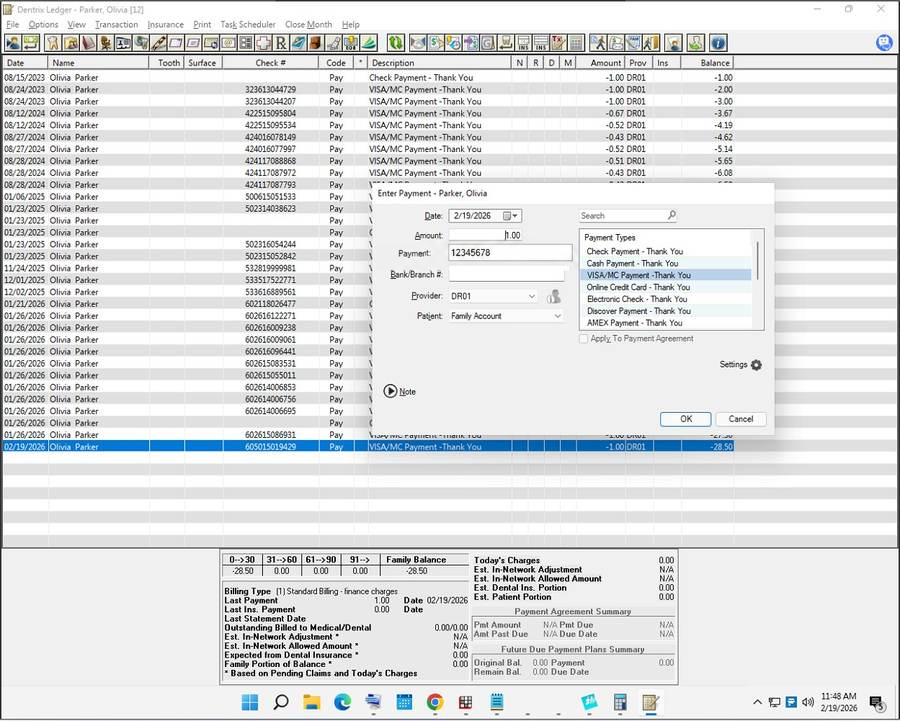Click the Rx prescriptions toolbar icon

click(x=281, y=43)
